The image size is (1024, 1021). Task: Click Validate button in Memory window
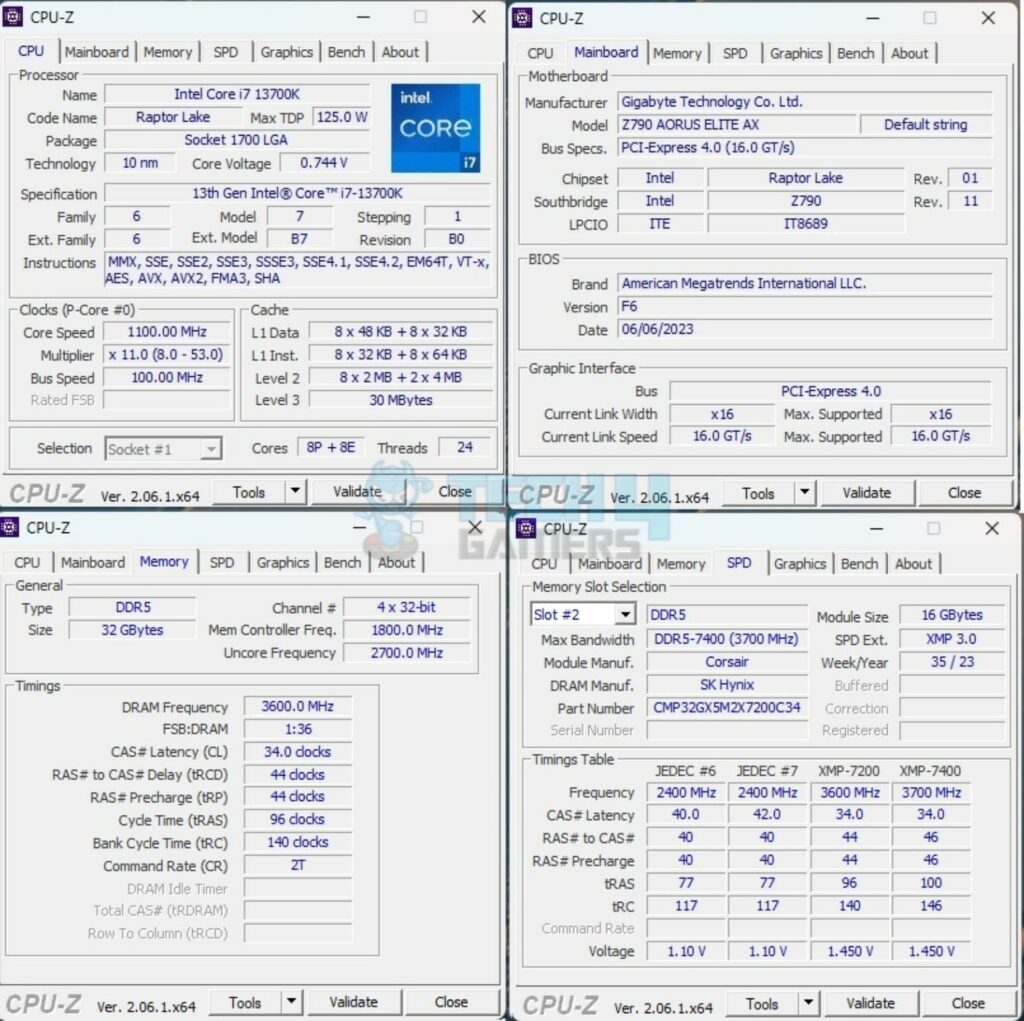click(353, 1001)
